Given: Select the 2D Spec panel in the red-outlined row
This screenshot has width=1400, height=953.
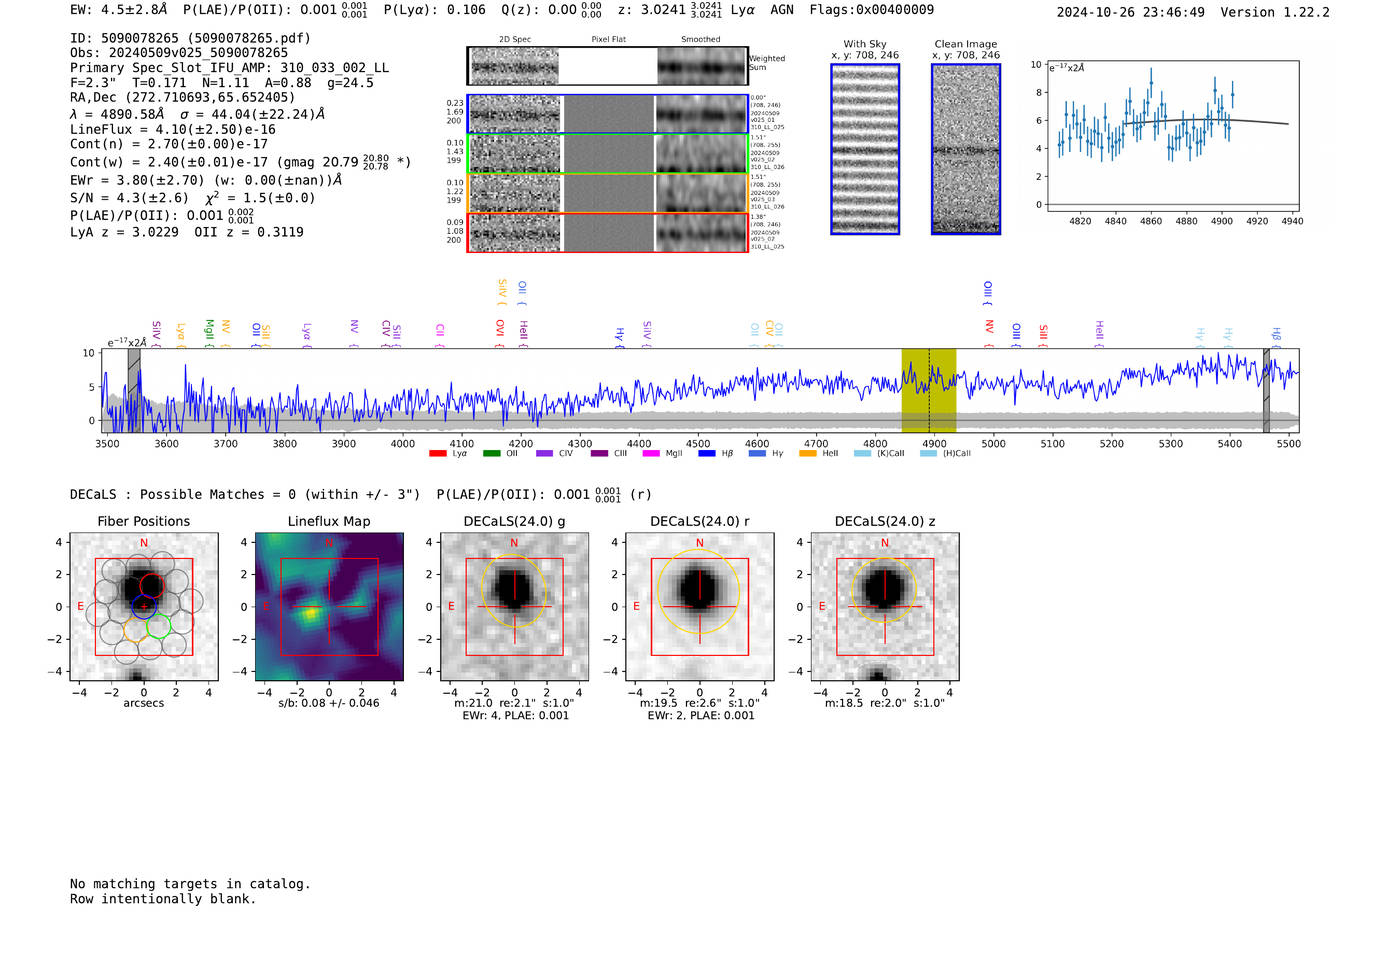Looking at the screenshot, I should coord(515,233).
